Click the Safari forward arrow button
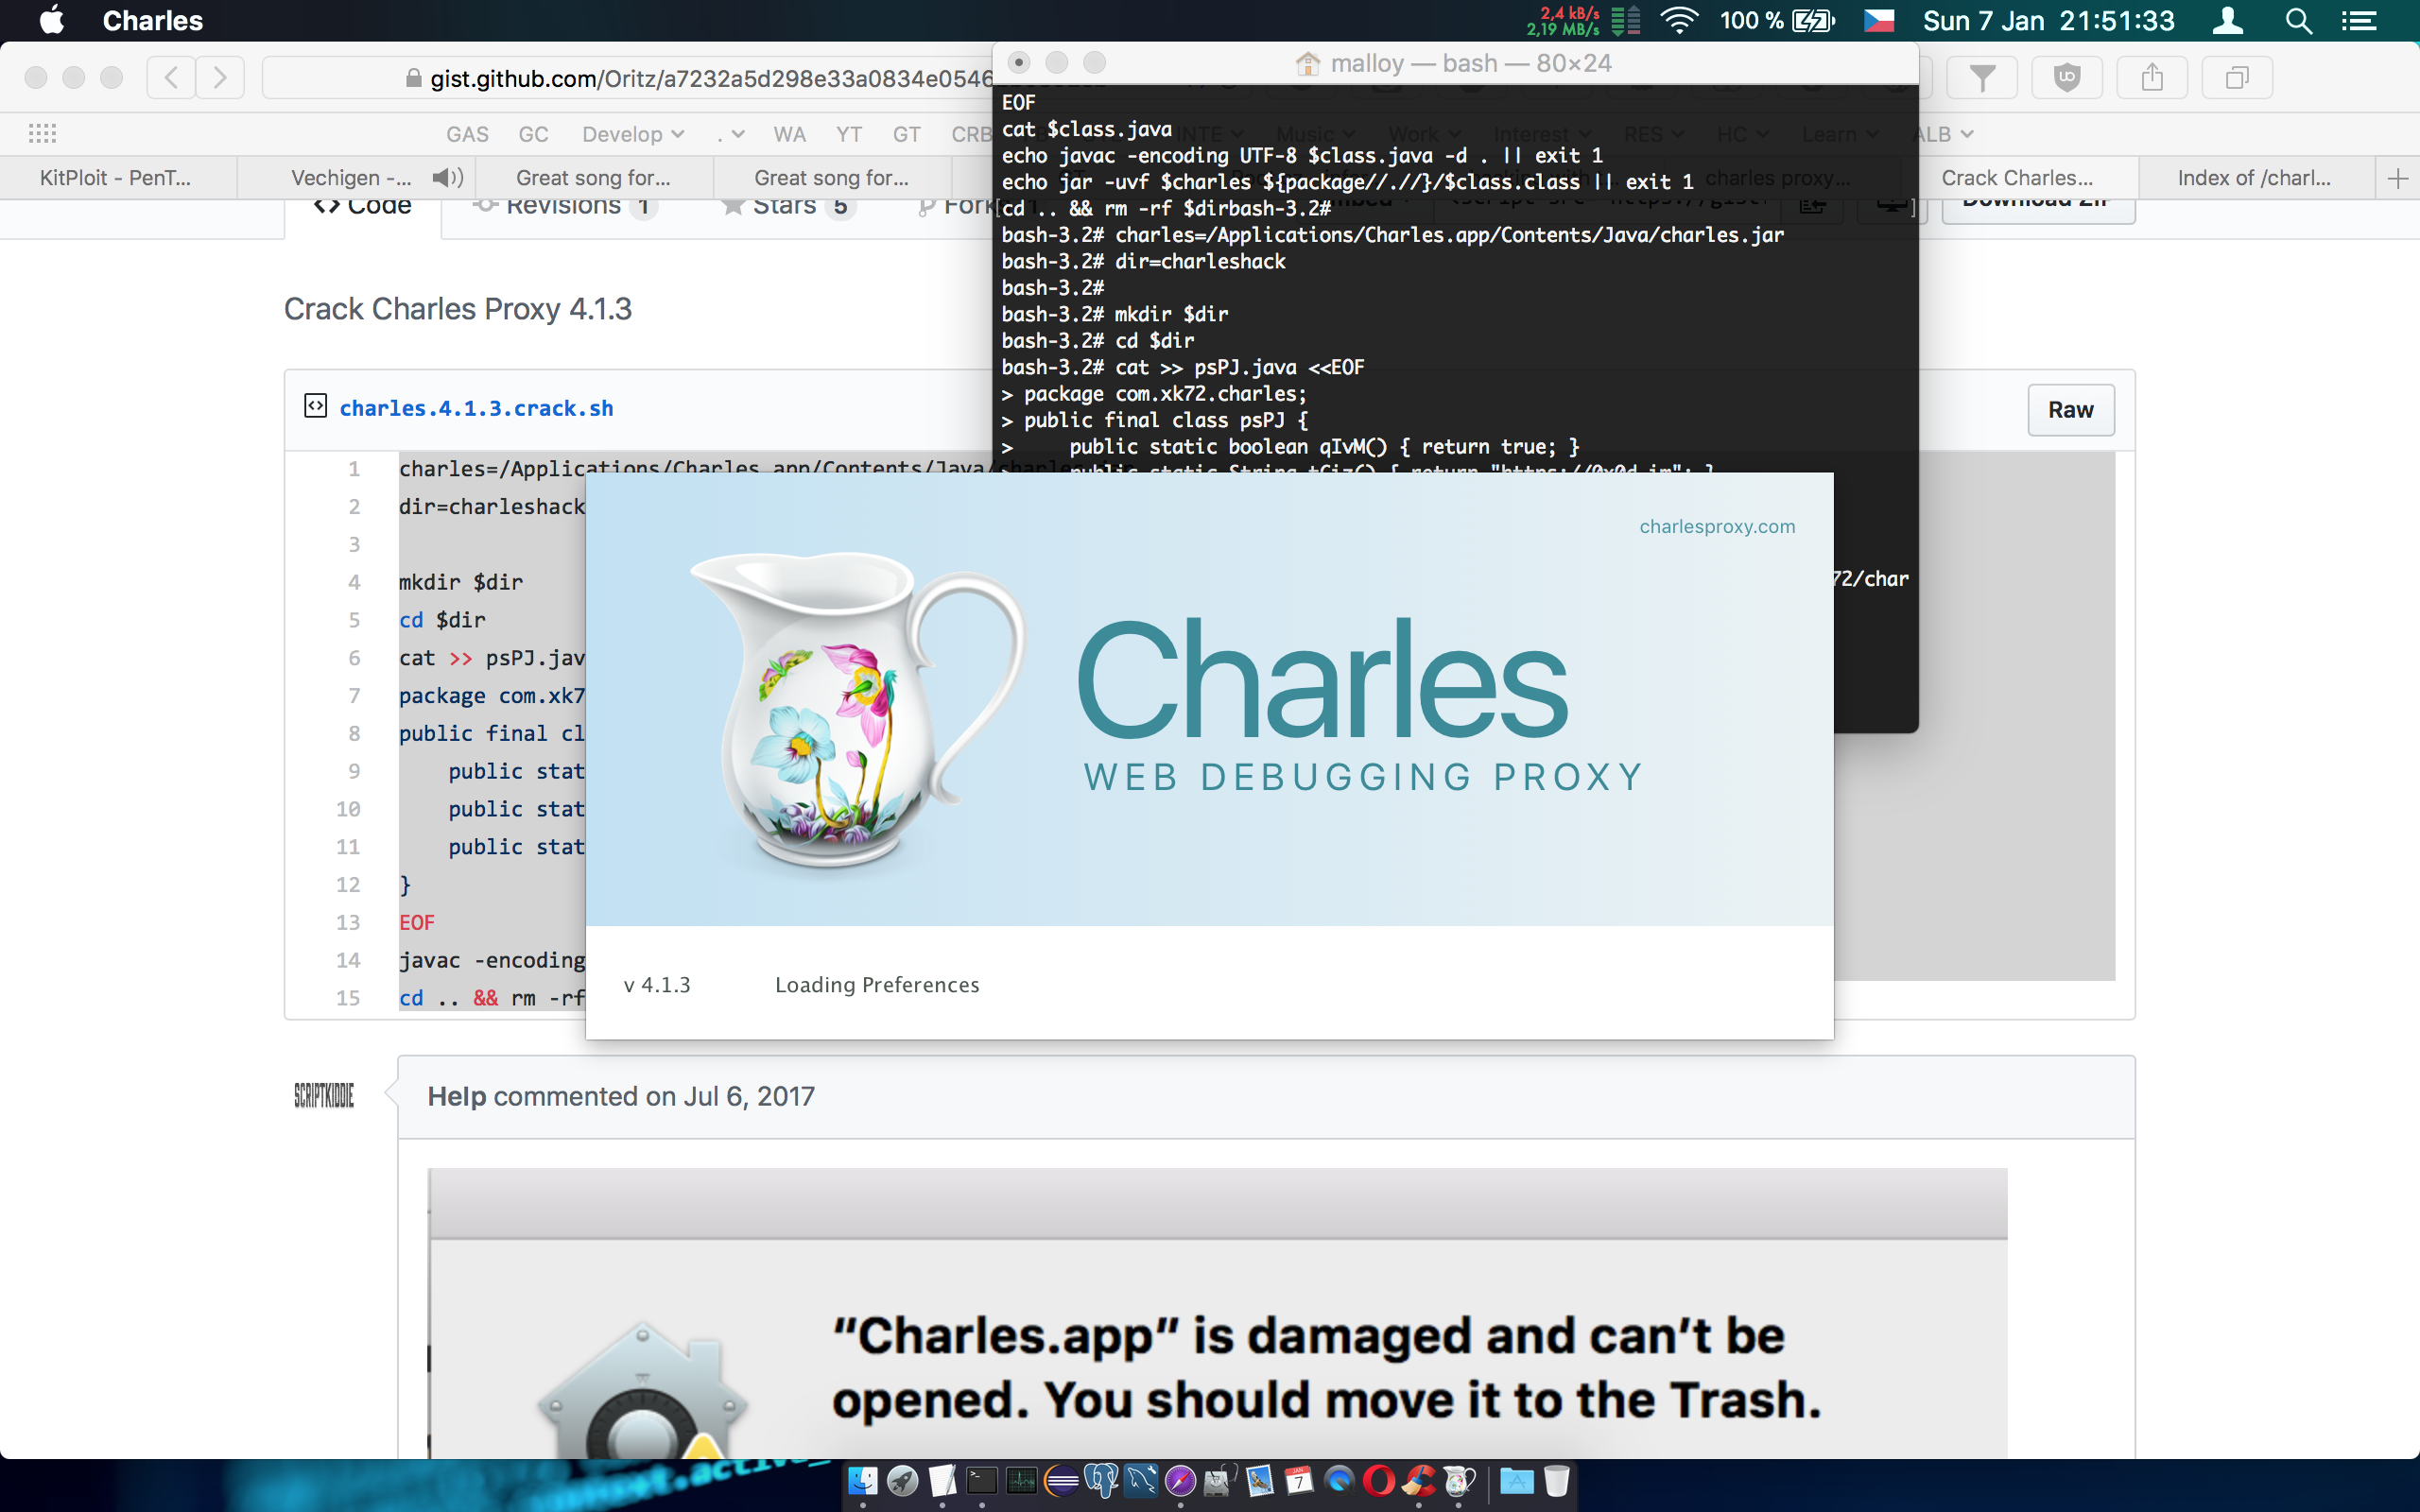 pyautogui.click(x=220, y=77)
